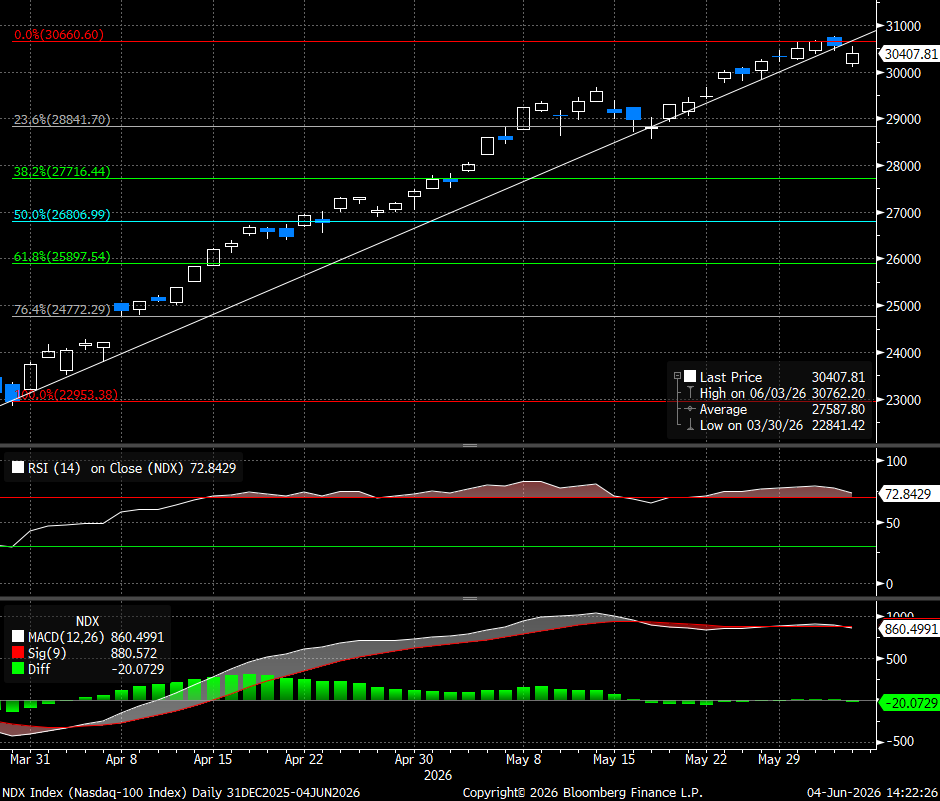This screenshot has height=801, width=940.
Task: Select the 23.6%(28841.70) Fibonacci label
Action: (x=62, y=119)
